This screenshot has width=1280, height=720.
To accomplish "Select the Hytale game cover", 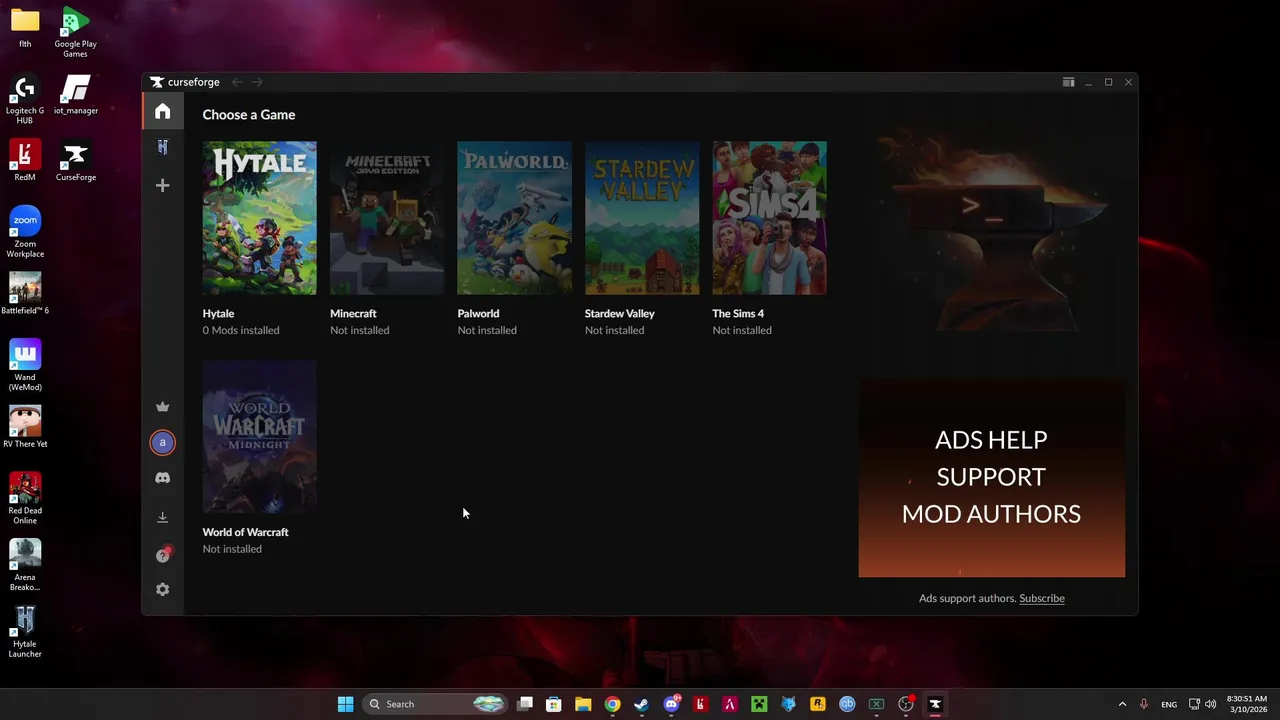I will 259,218.
